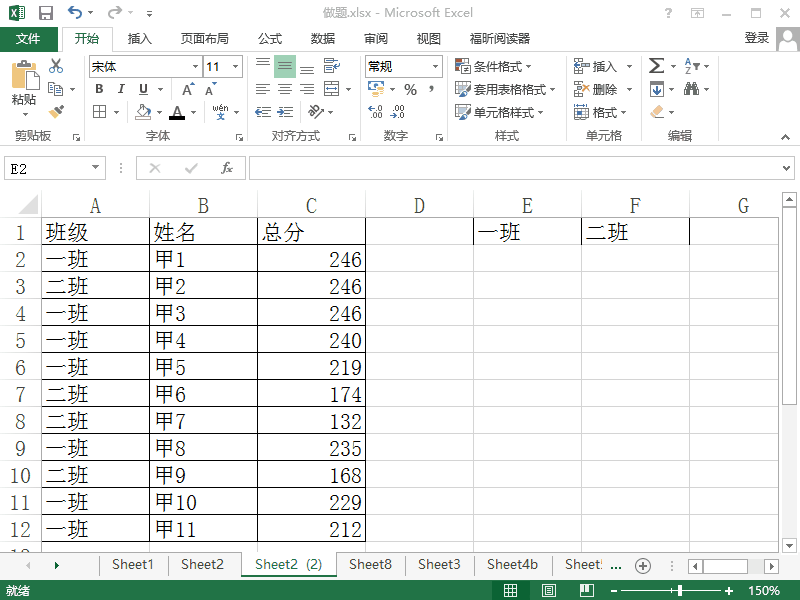800x600 pixels.
Task: Click the AutoSum sigma icon
Action: coord(657,66)
